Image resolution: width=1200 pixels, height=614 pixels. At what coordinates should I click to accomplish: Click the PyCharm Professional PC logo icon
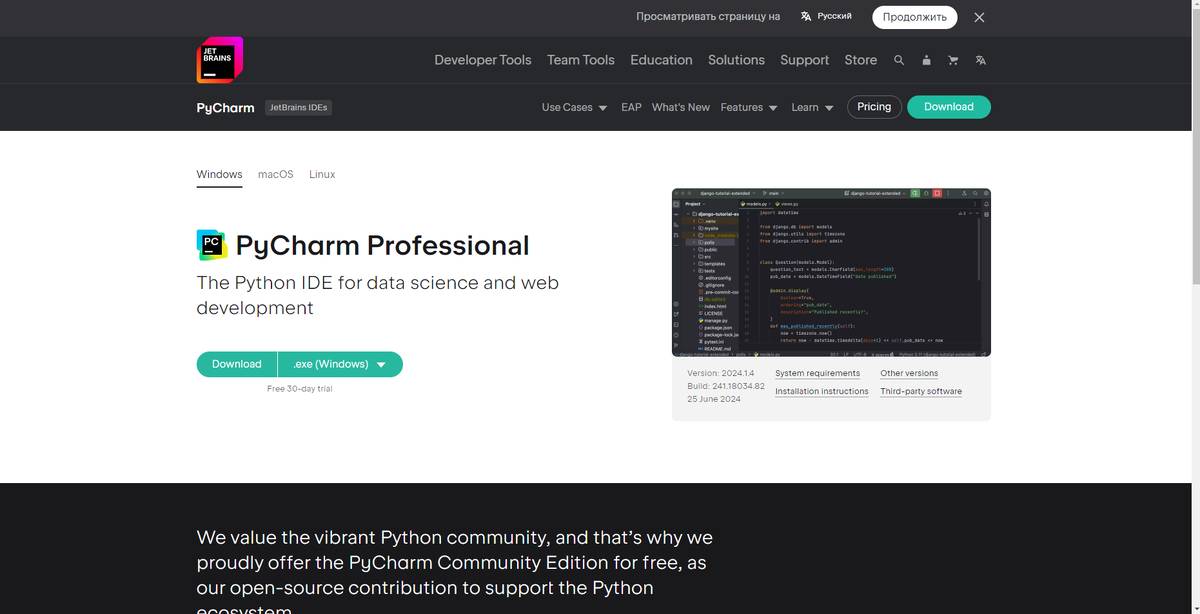(x=212, y=244)
